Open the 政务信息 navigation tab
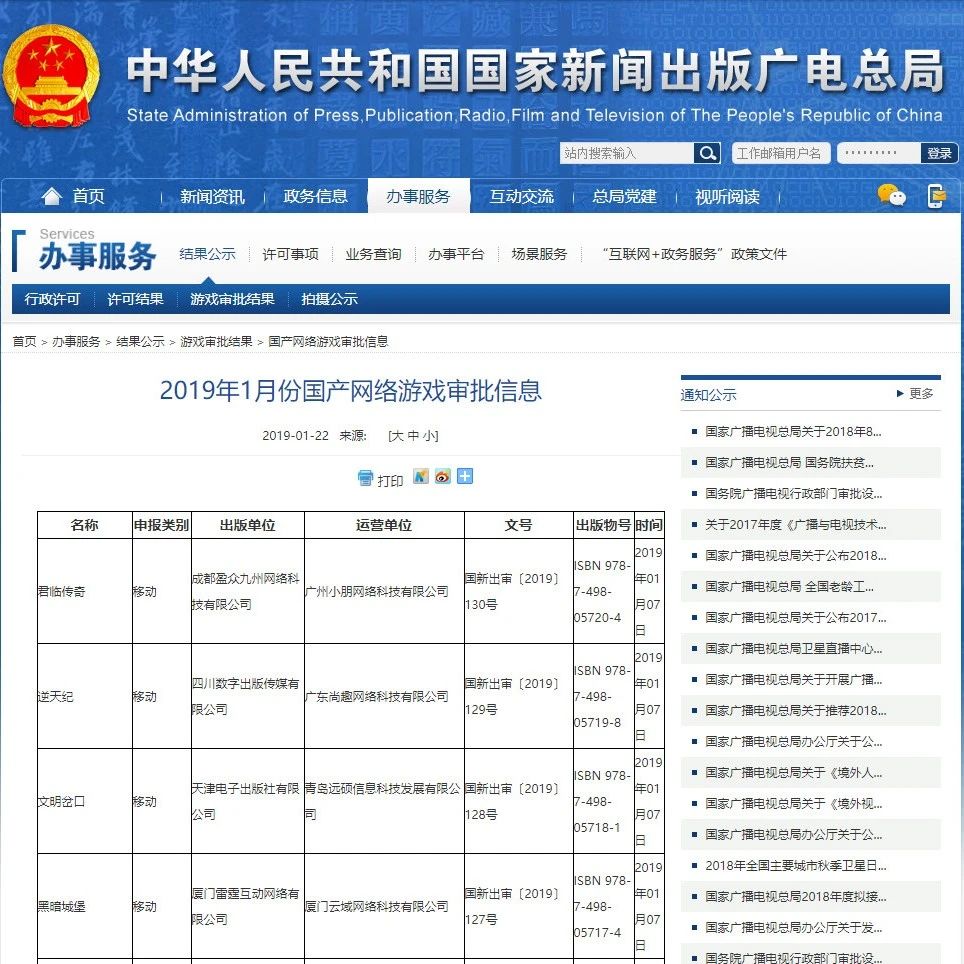The width and height of the screenshot is (964, 964). pyautogui.click(x=315, y=196)
